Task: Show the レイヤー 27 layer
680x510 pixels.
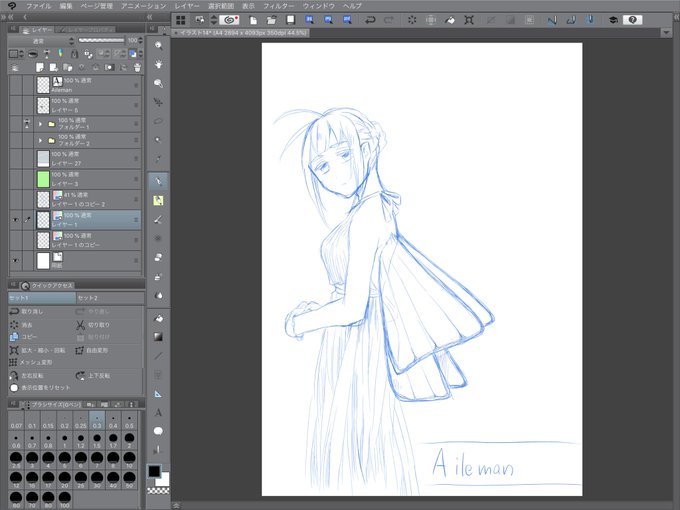Action: tap(16, 158)
